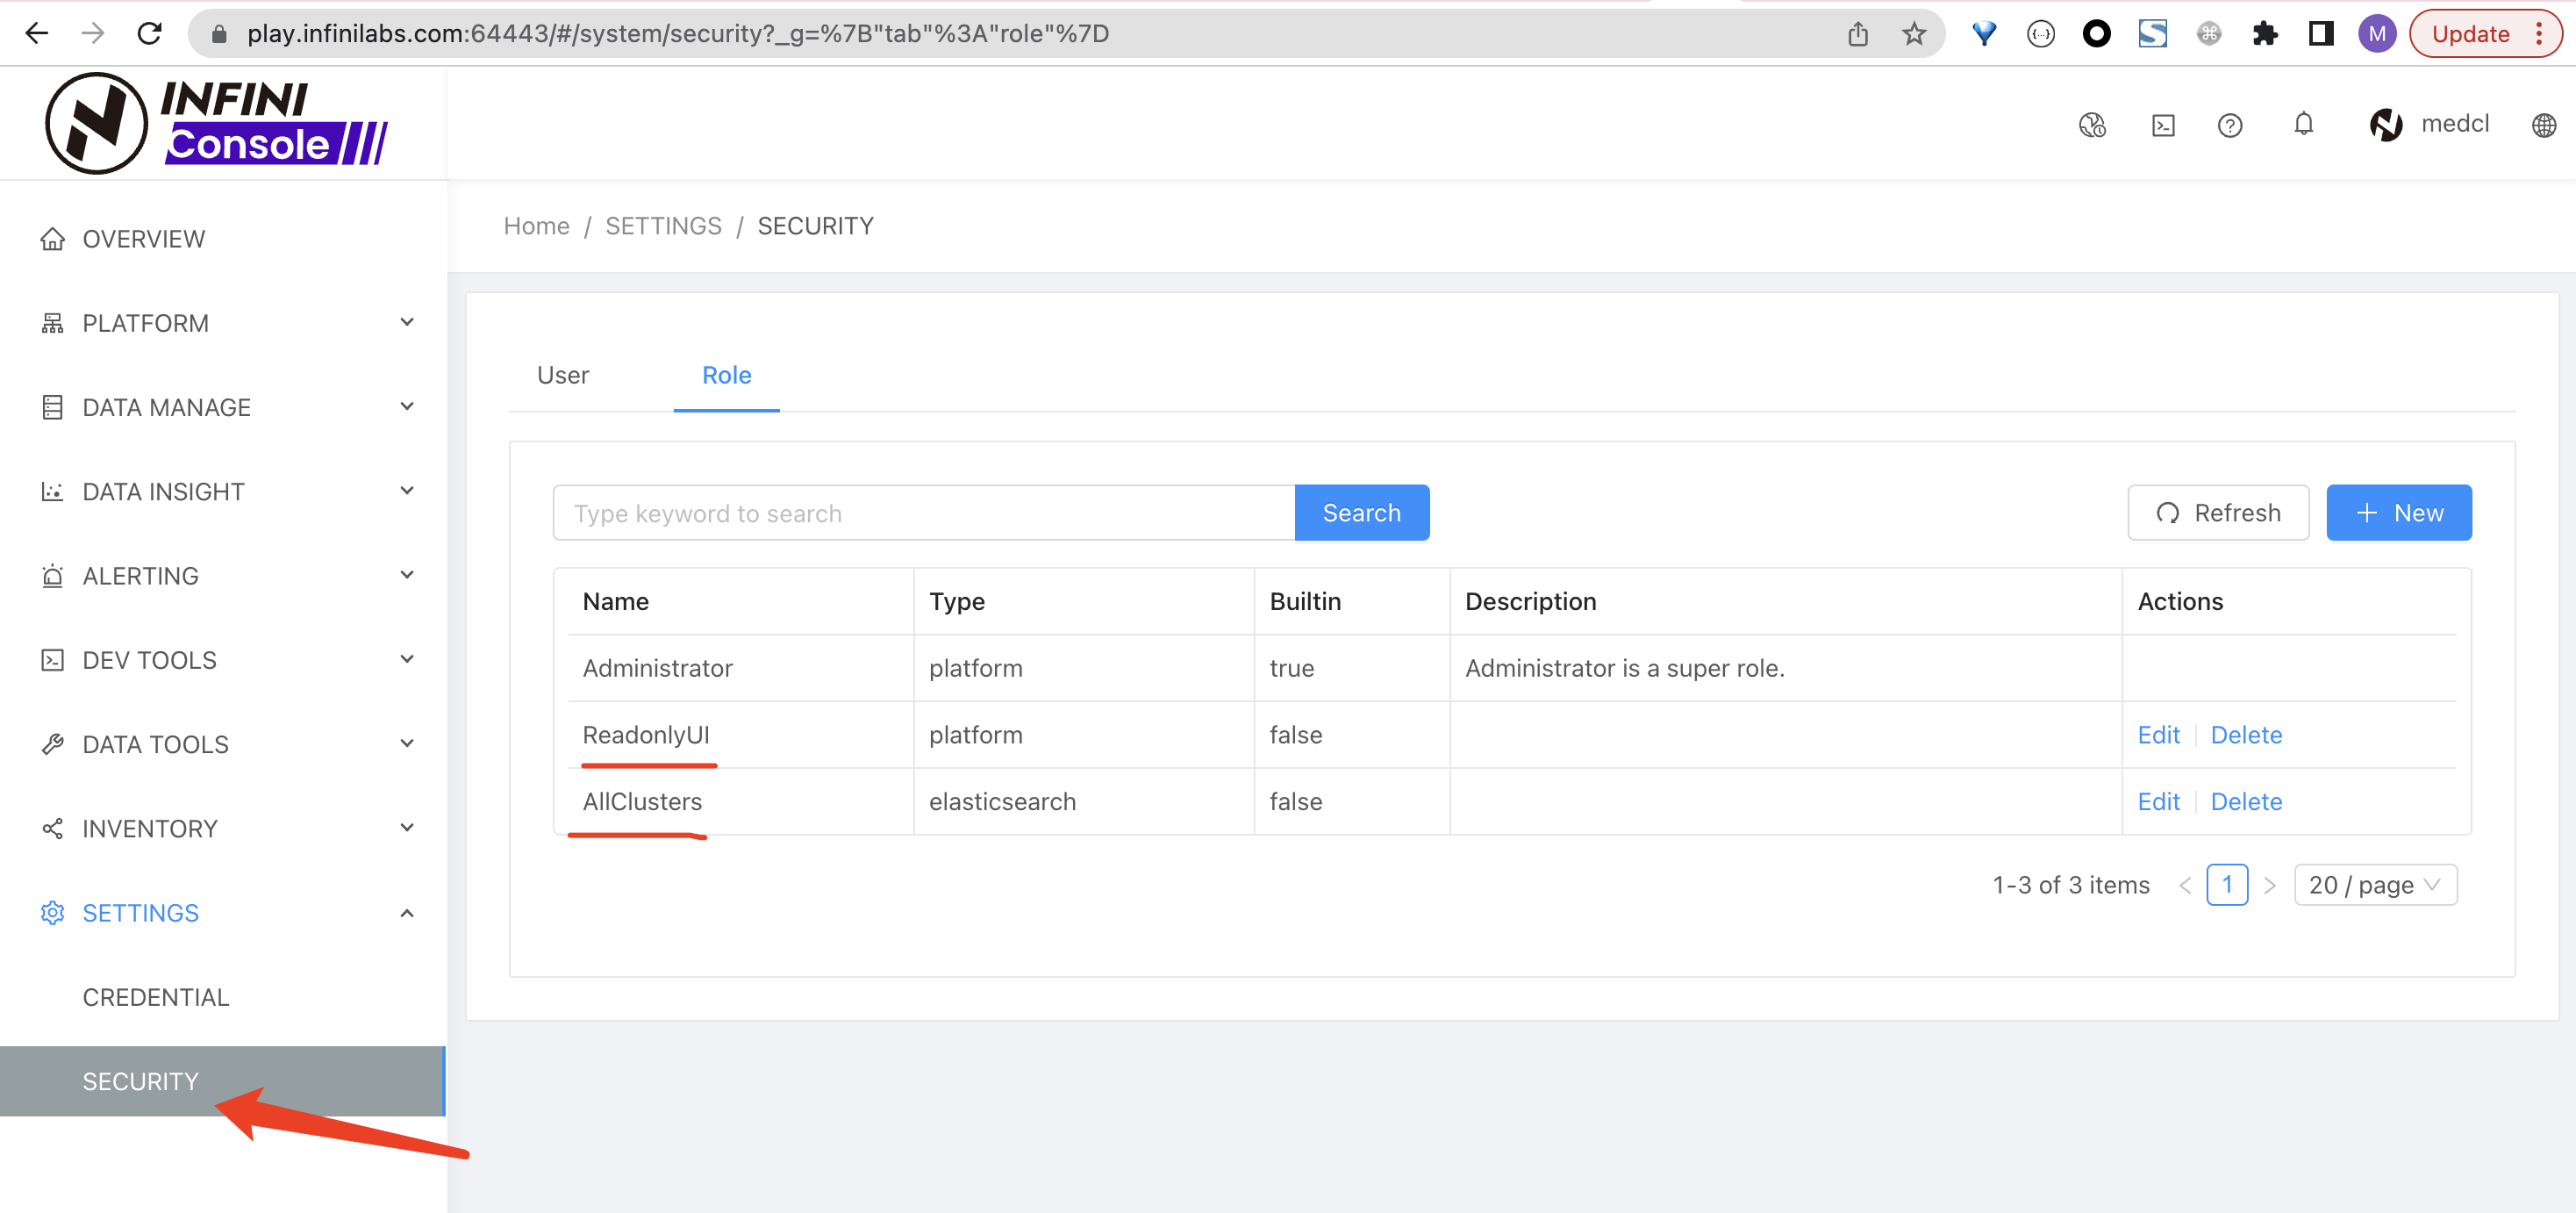
Task: Click the time zone globe icon in header
Action: (x=2092, y=124)
